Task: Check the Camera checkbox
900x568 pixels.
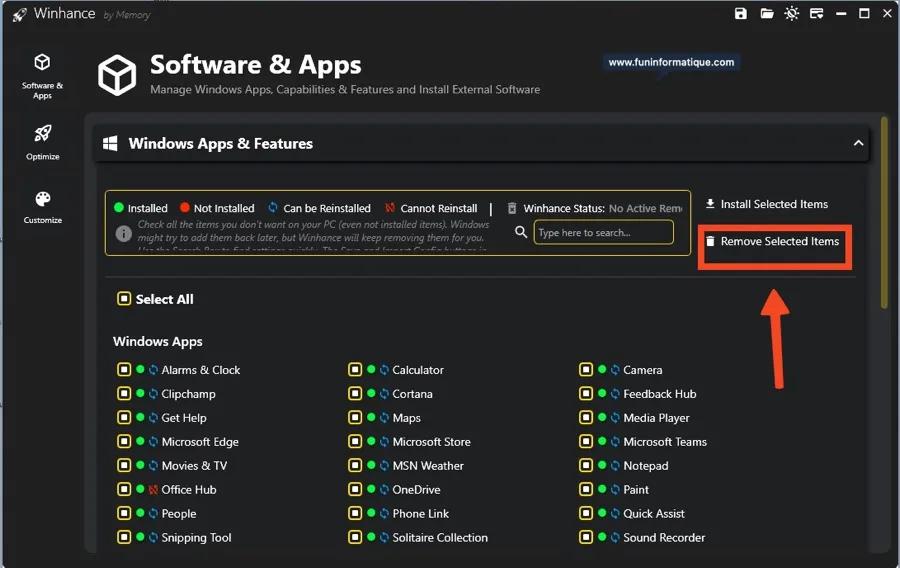Action: pyautogui.click(x=585, y=369)
